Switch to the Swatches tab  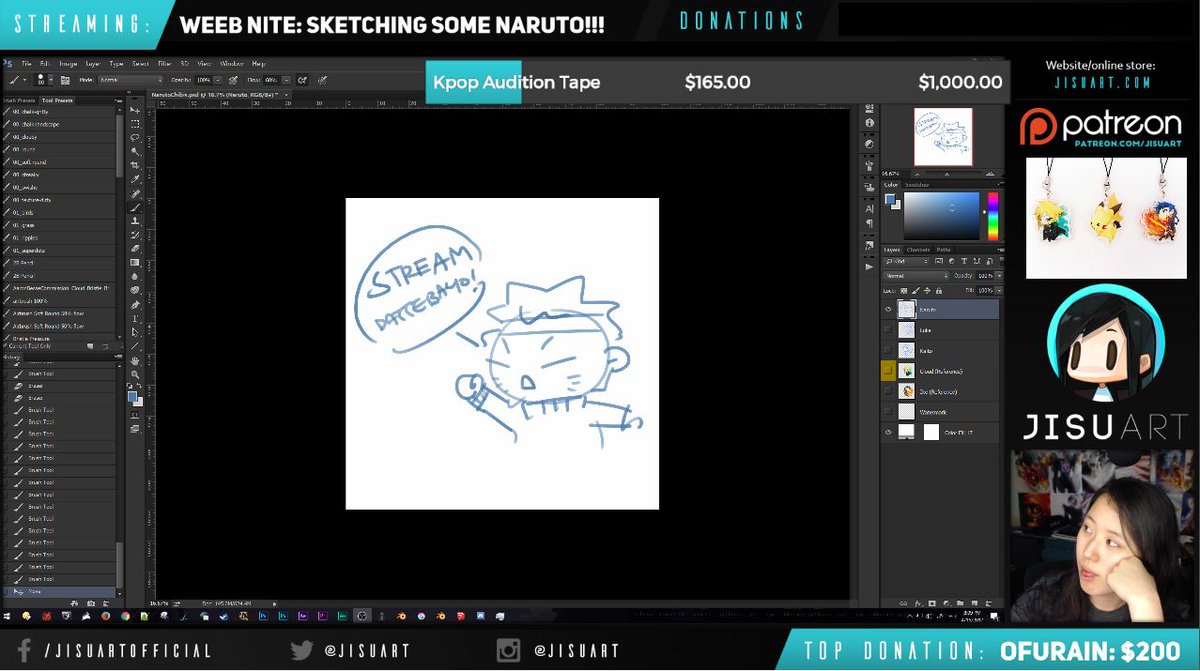point(916,185)
